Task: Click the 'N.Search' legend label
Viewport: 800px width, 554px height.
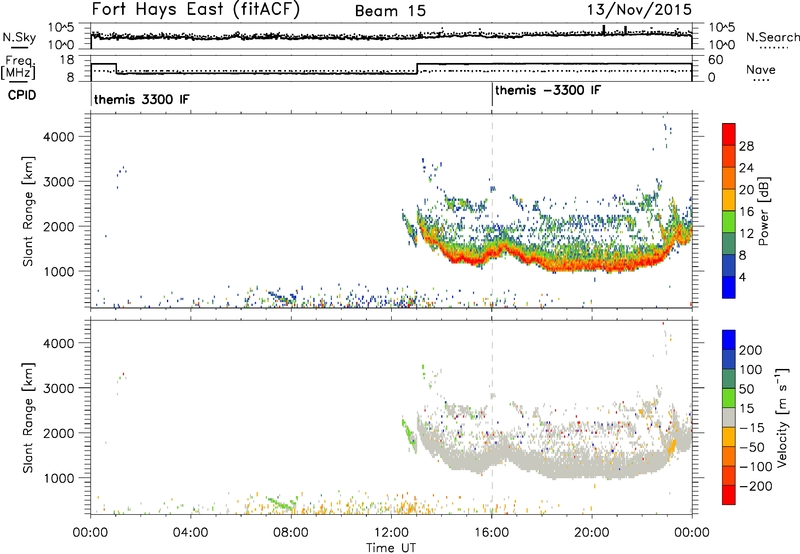Action: pyautogui.click(x=773, y=37)
